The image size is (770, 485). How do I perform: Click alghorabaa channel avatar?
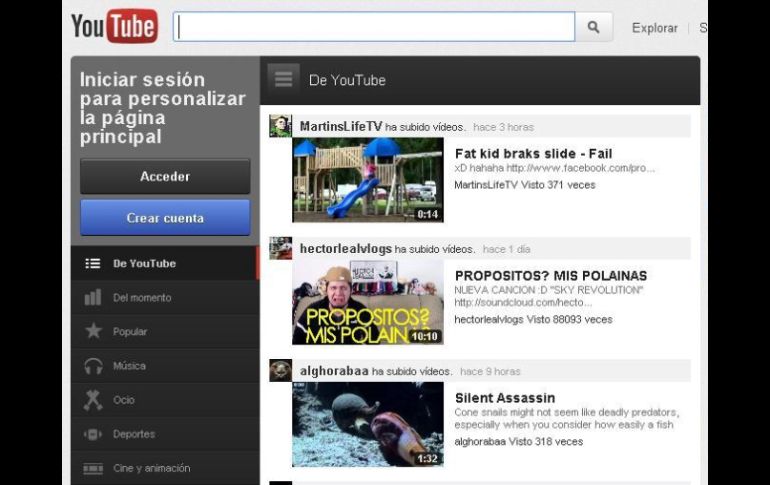click(280, 371)
